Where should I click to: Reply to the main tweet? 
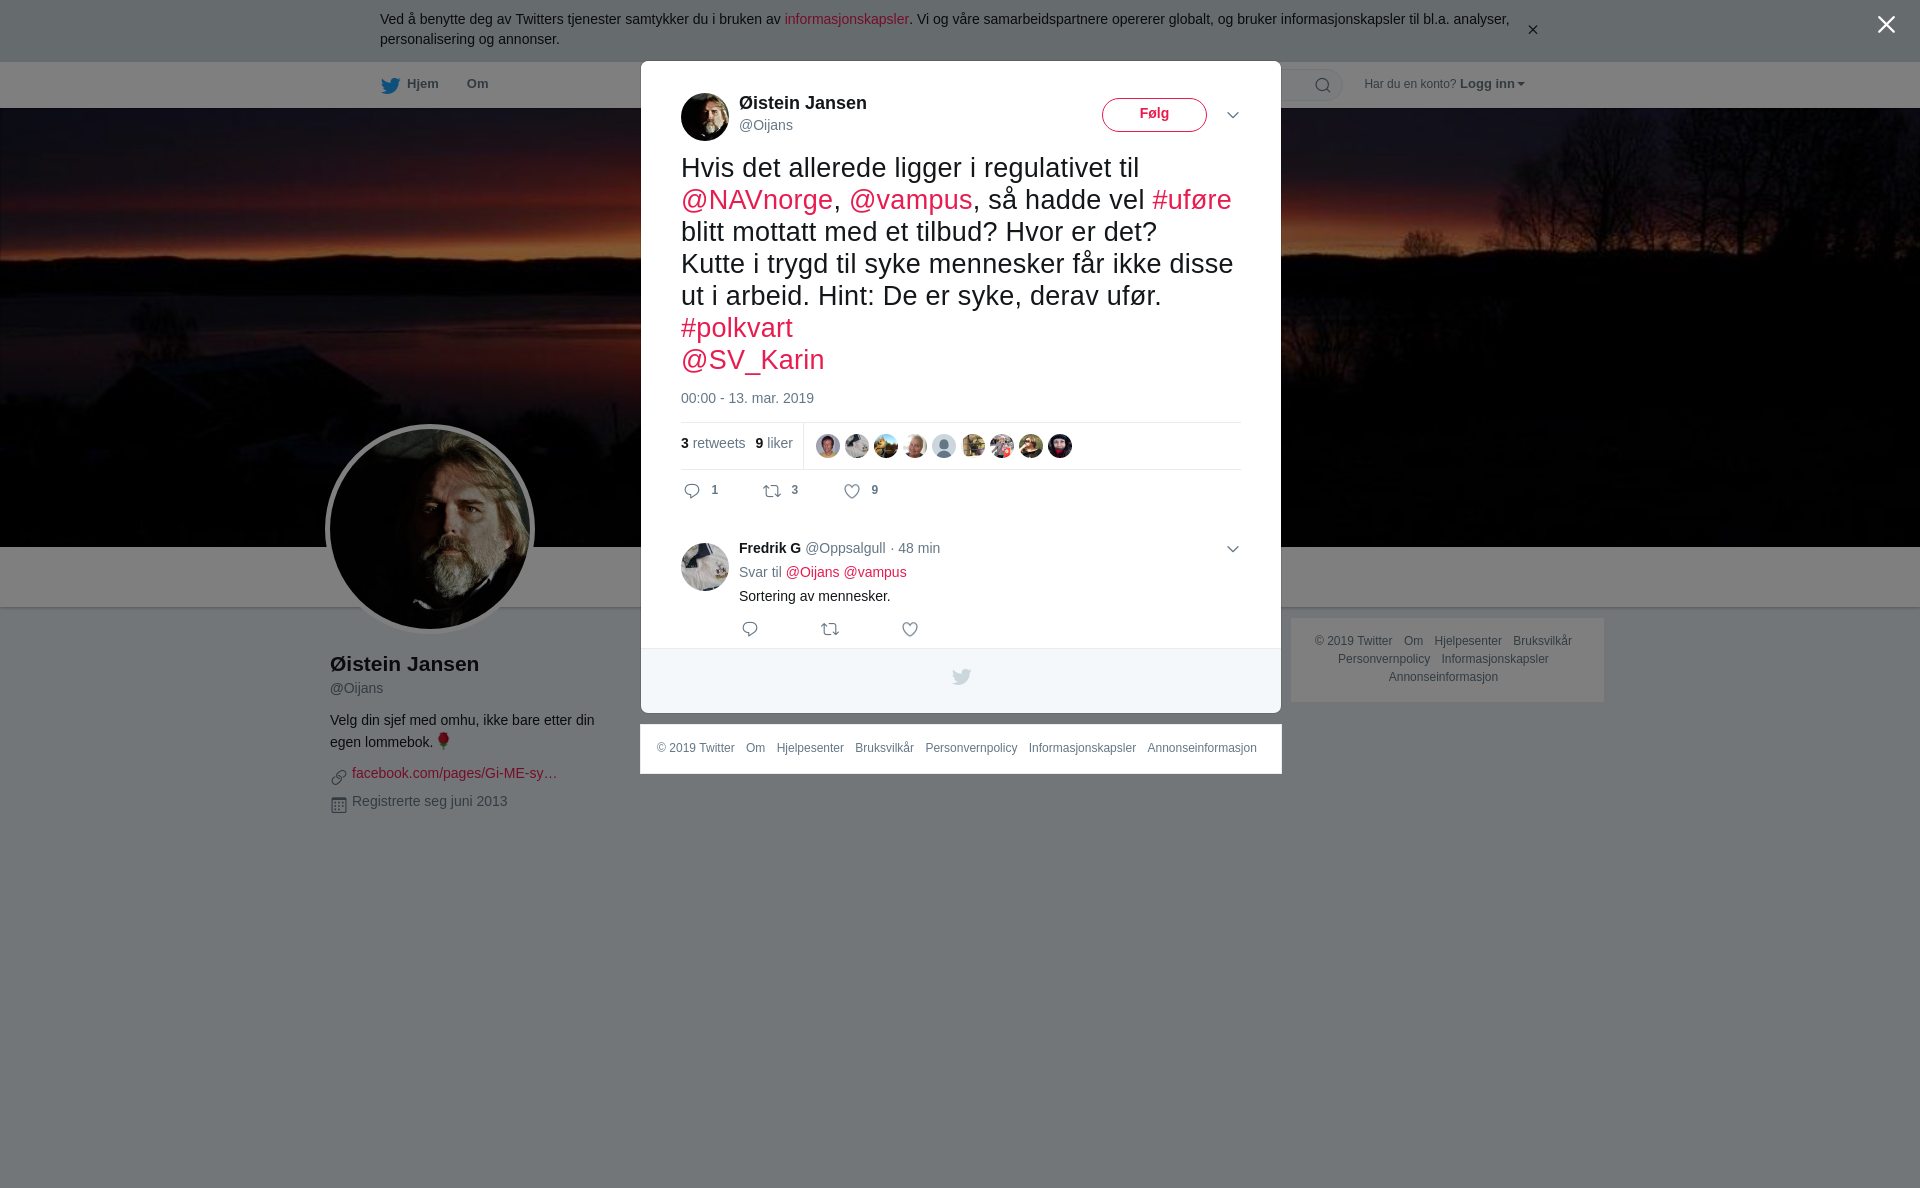(x=692, y=491)
